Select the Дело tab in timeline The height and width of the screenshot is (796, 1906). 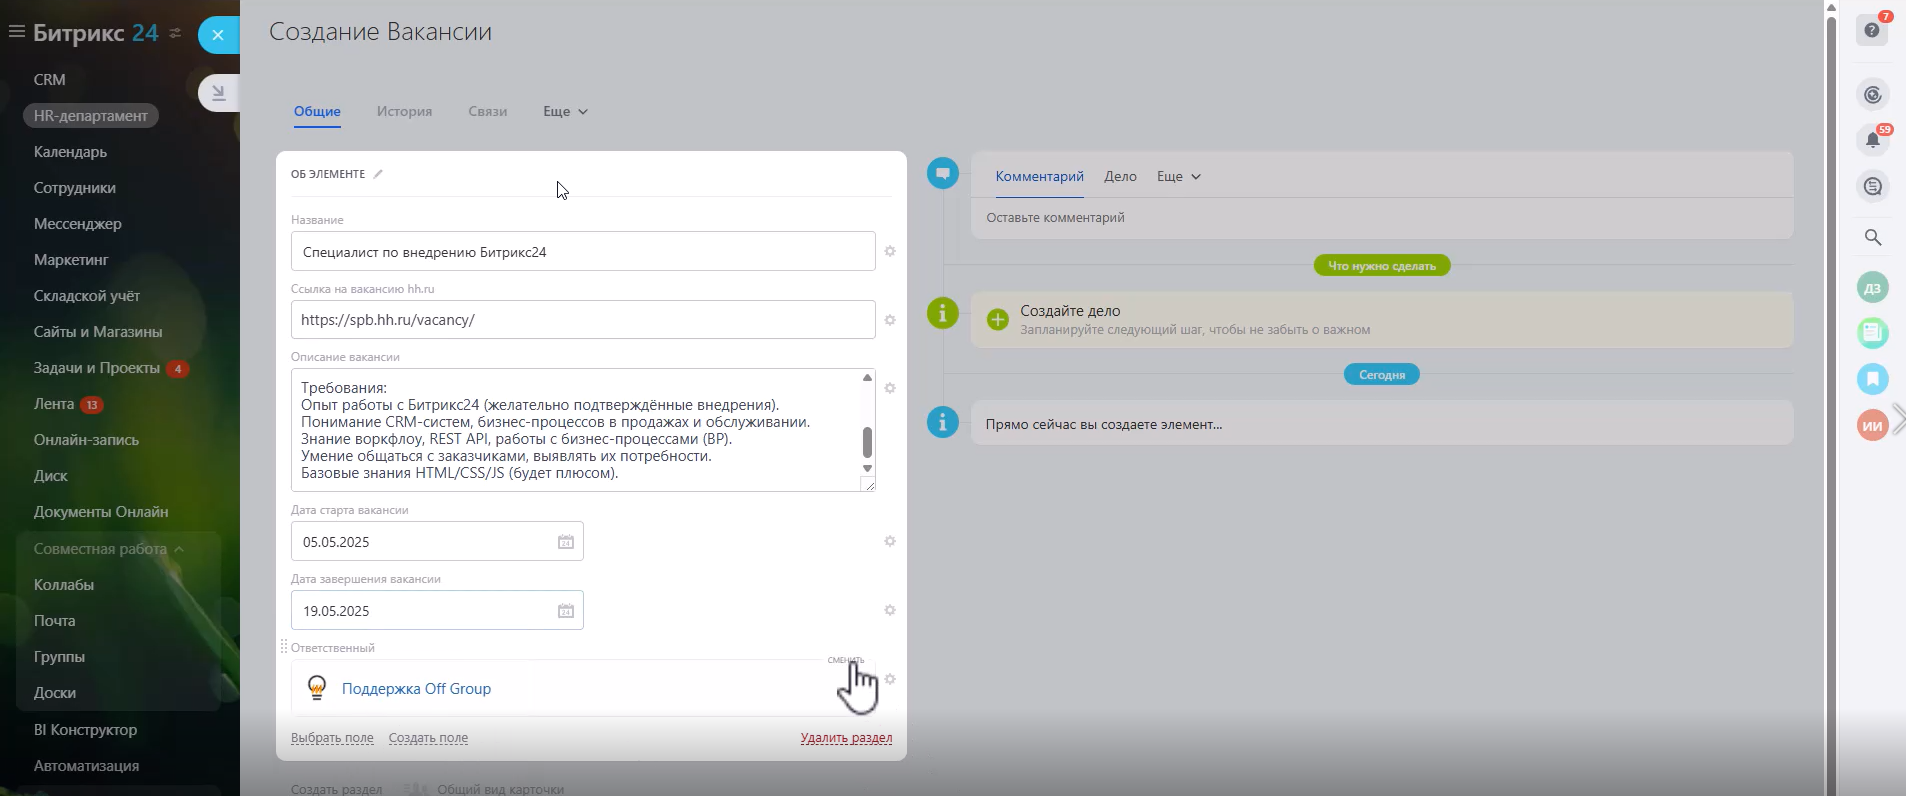pos(1120,177)
